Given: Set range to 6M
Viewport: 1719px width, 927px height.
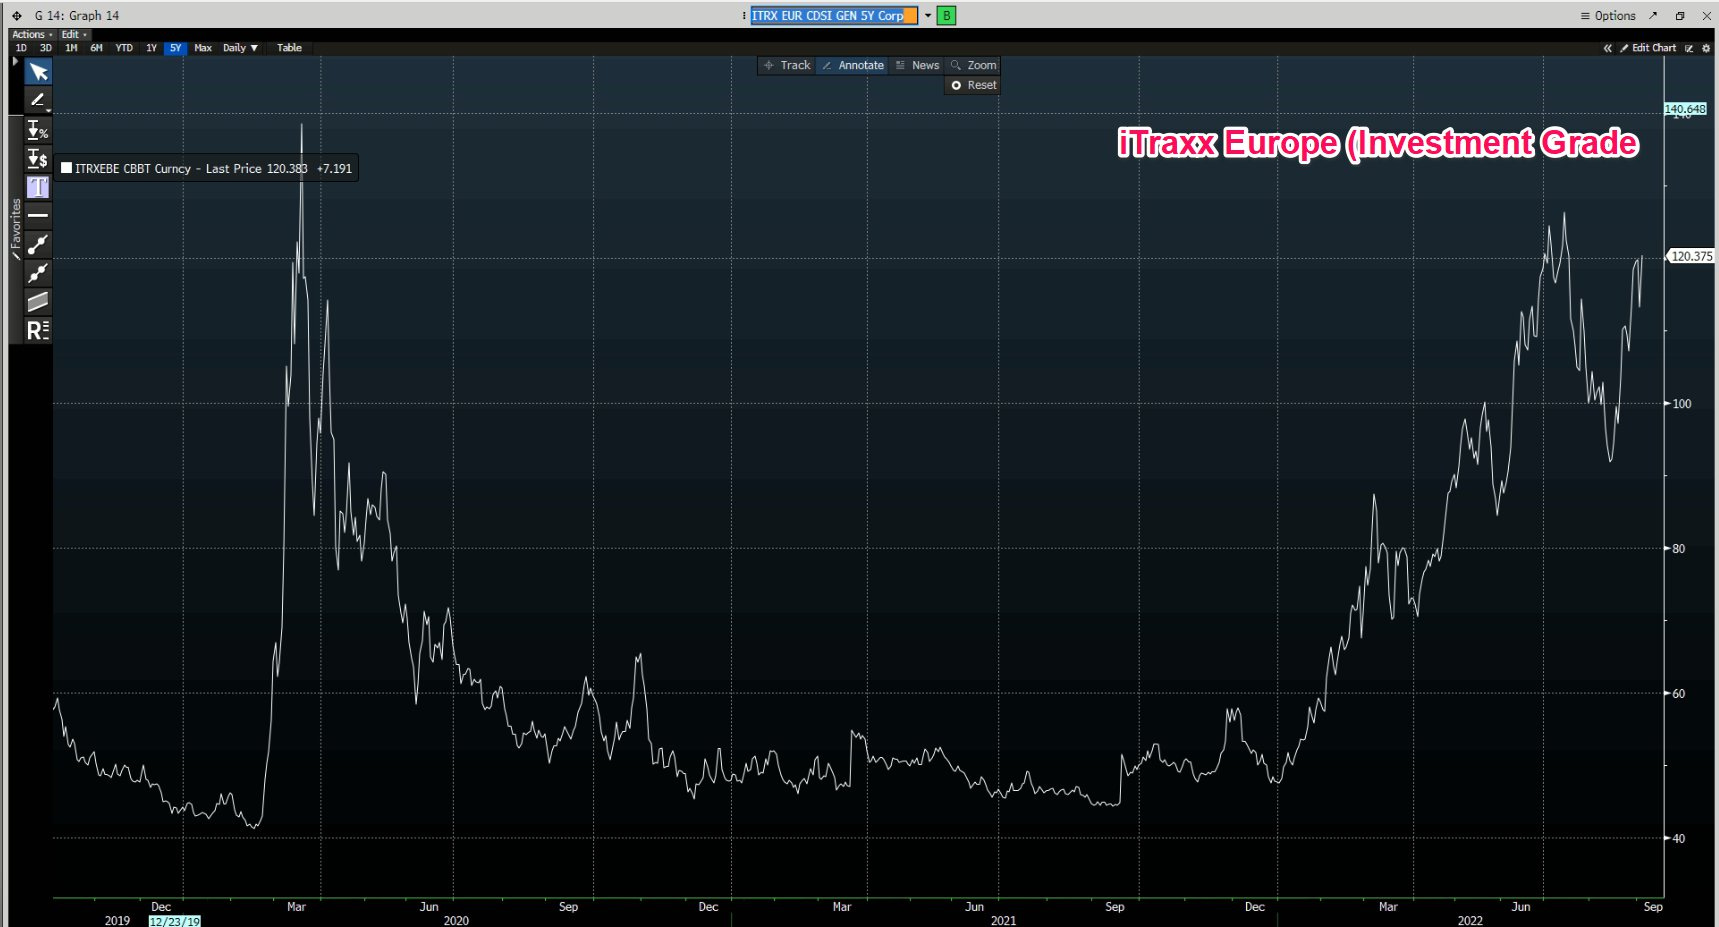Looking at the screenshot, I should coord(96,48).
